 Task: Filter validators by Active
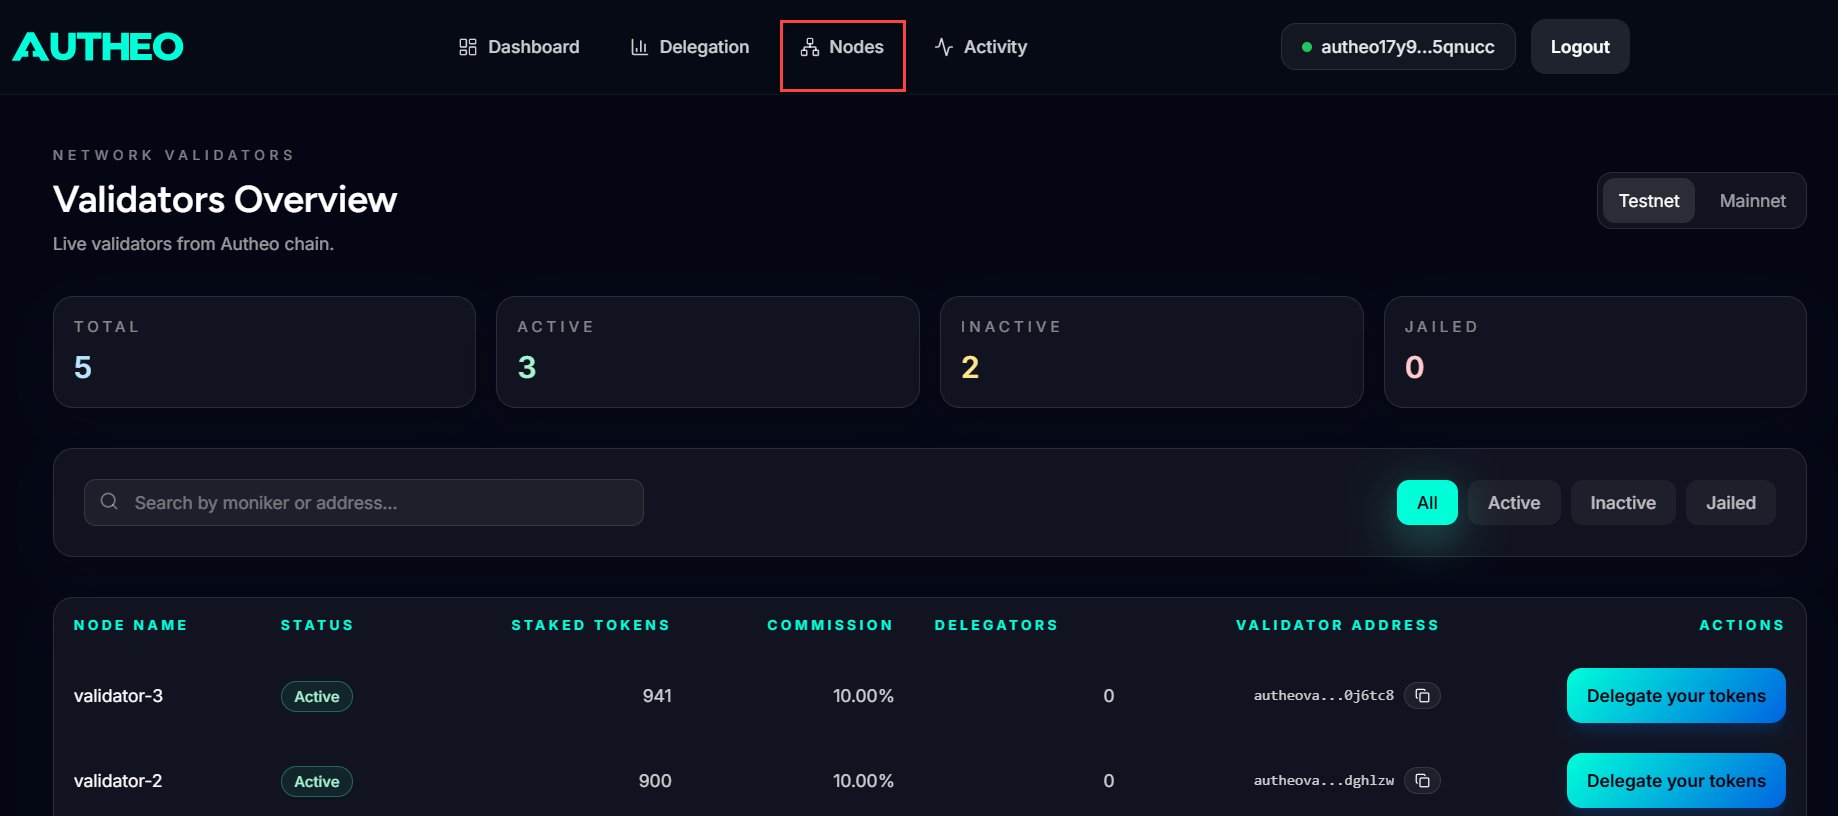pyautogui.click(x=1514, y=503)
